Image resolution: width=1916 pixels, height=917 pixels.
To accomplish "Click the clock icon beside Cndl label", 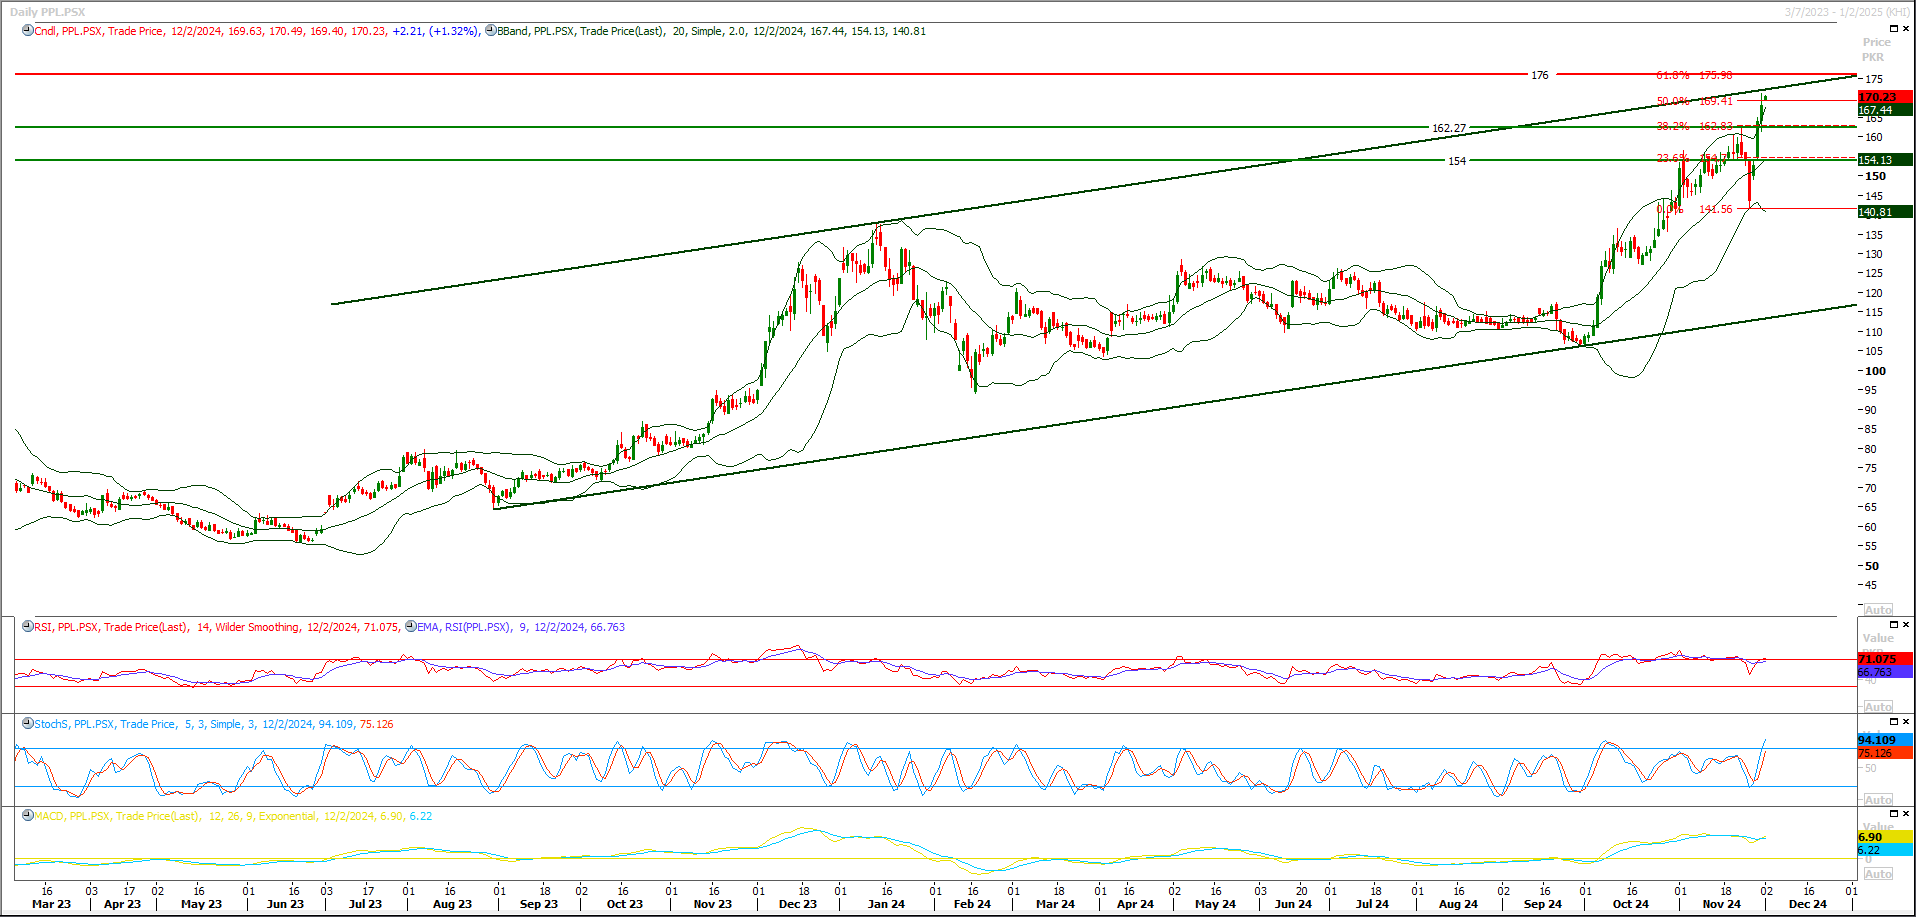I will tap(28, 31).
